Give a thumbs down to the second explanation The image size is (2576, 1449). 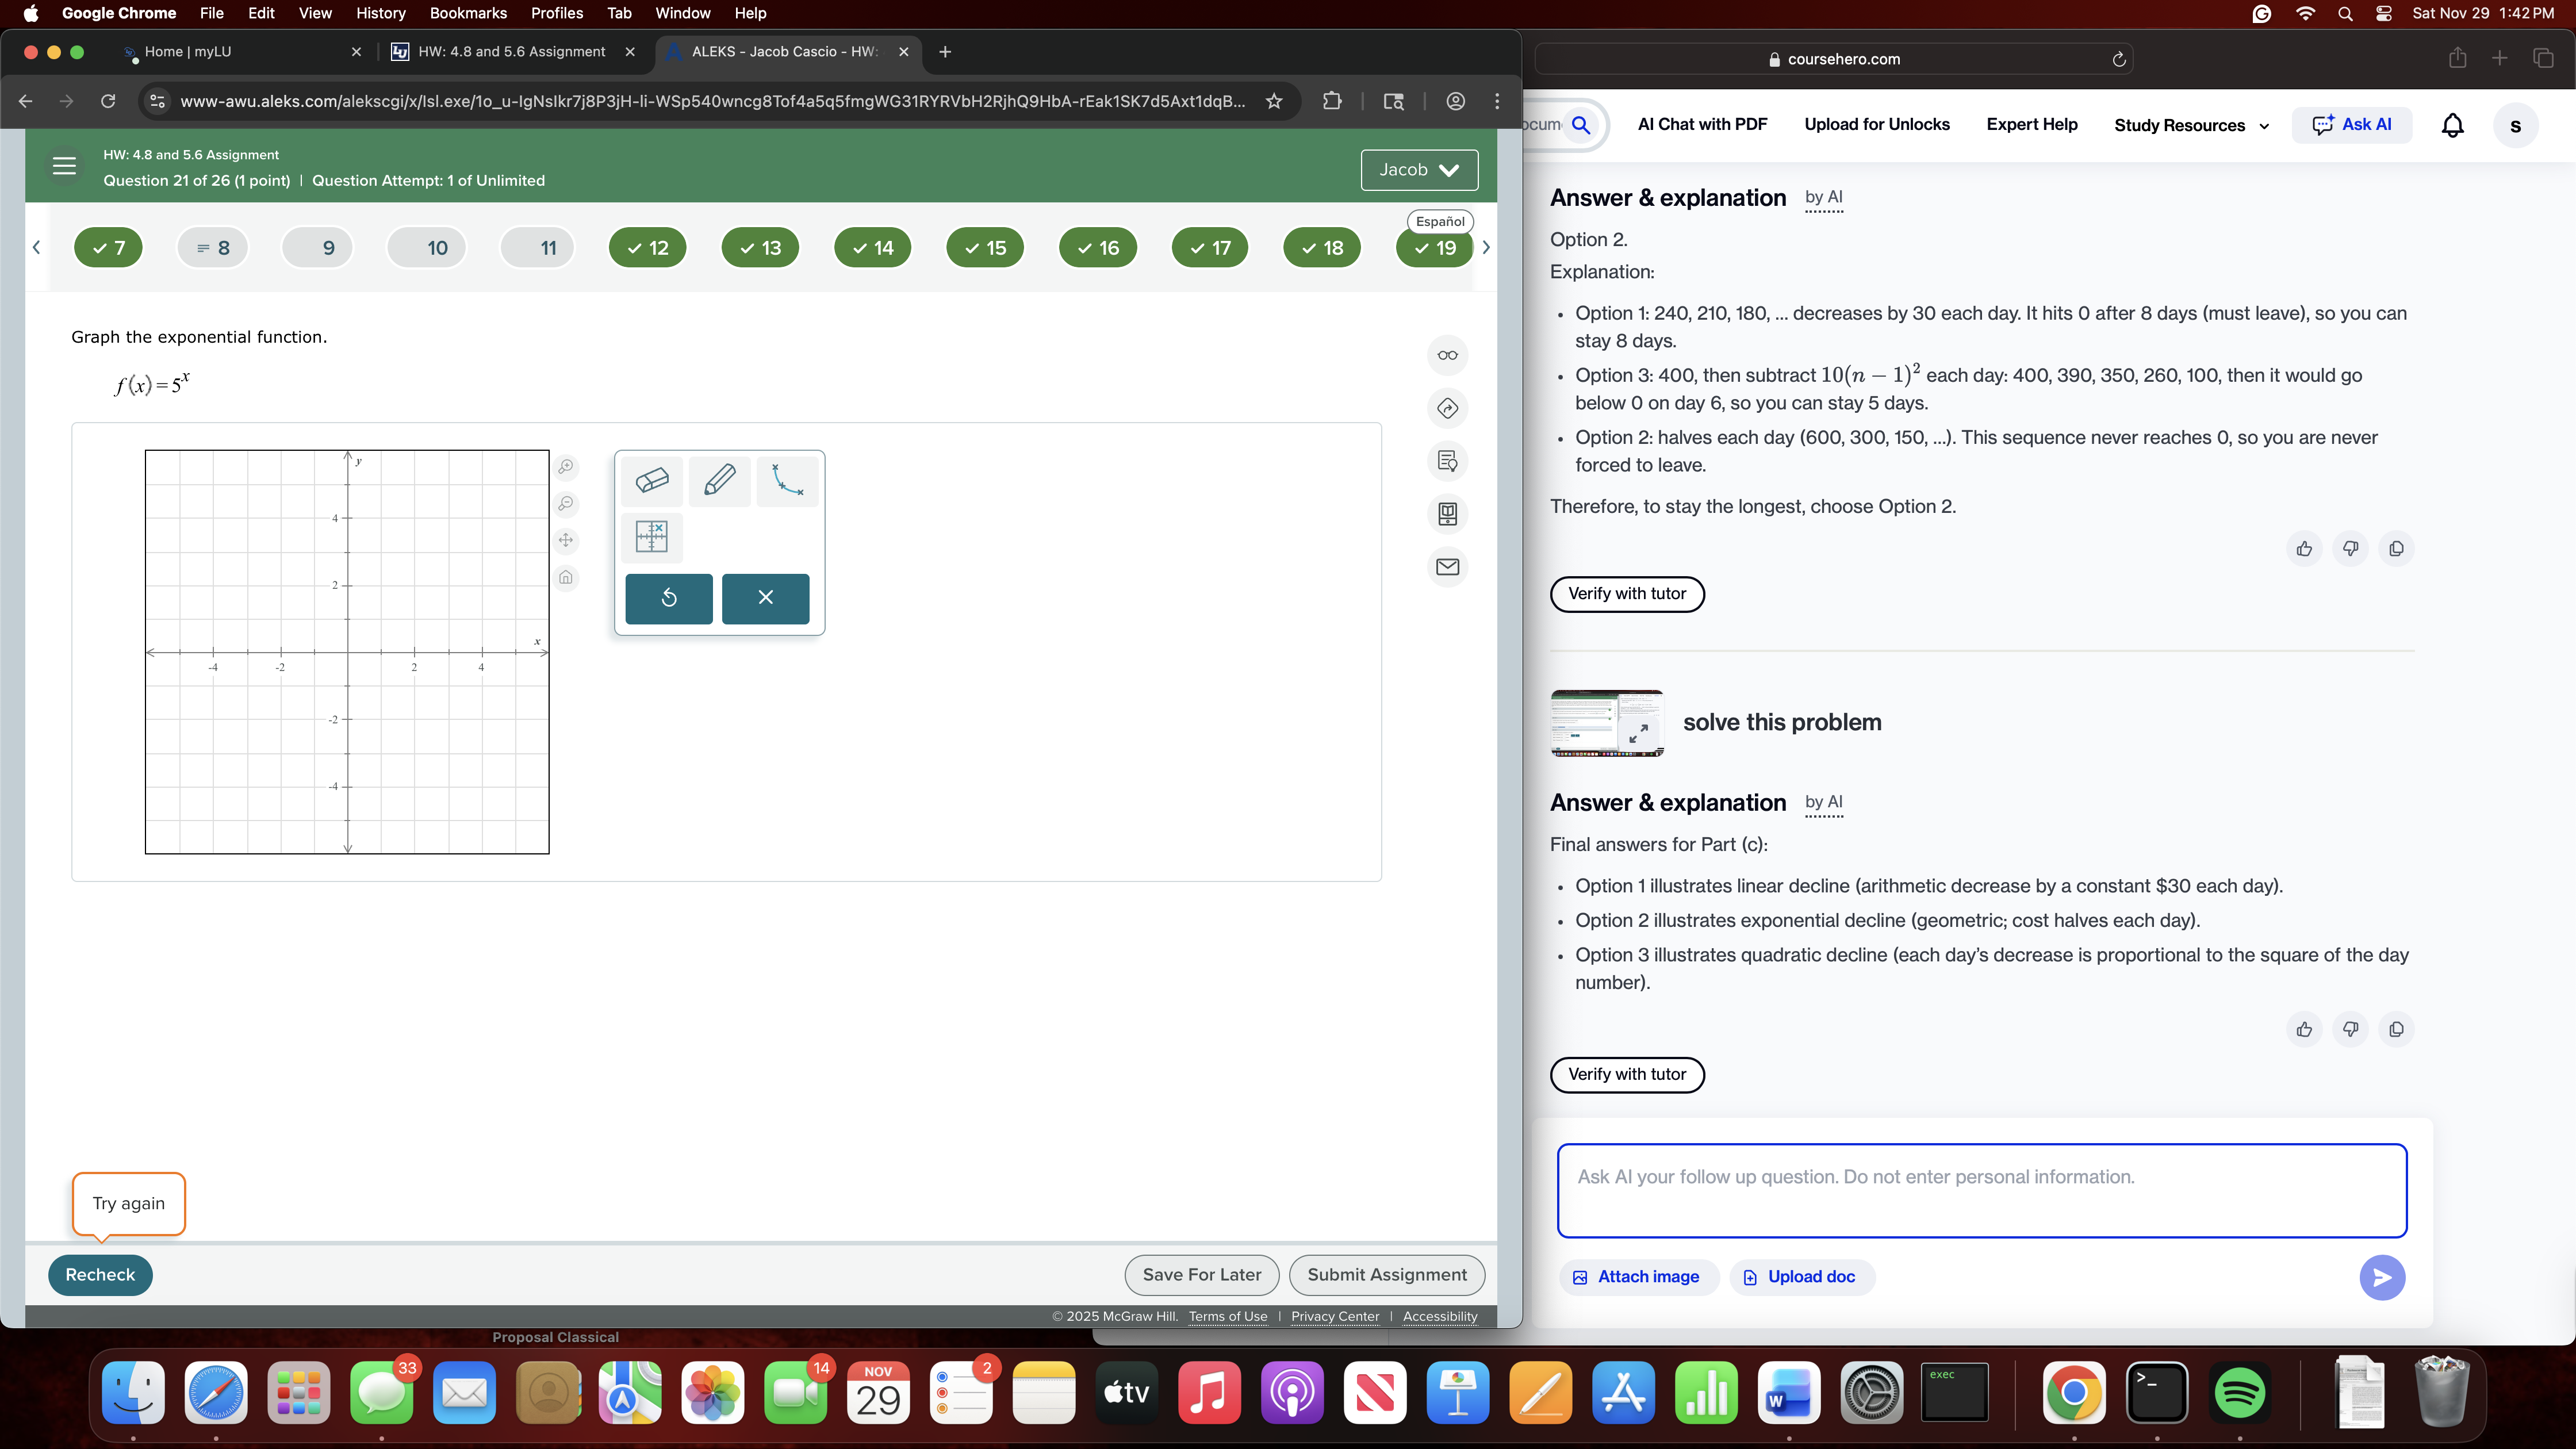(x=2350, y=1029)
